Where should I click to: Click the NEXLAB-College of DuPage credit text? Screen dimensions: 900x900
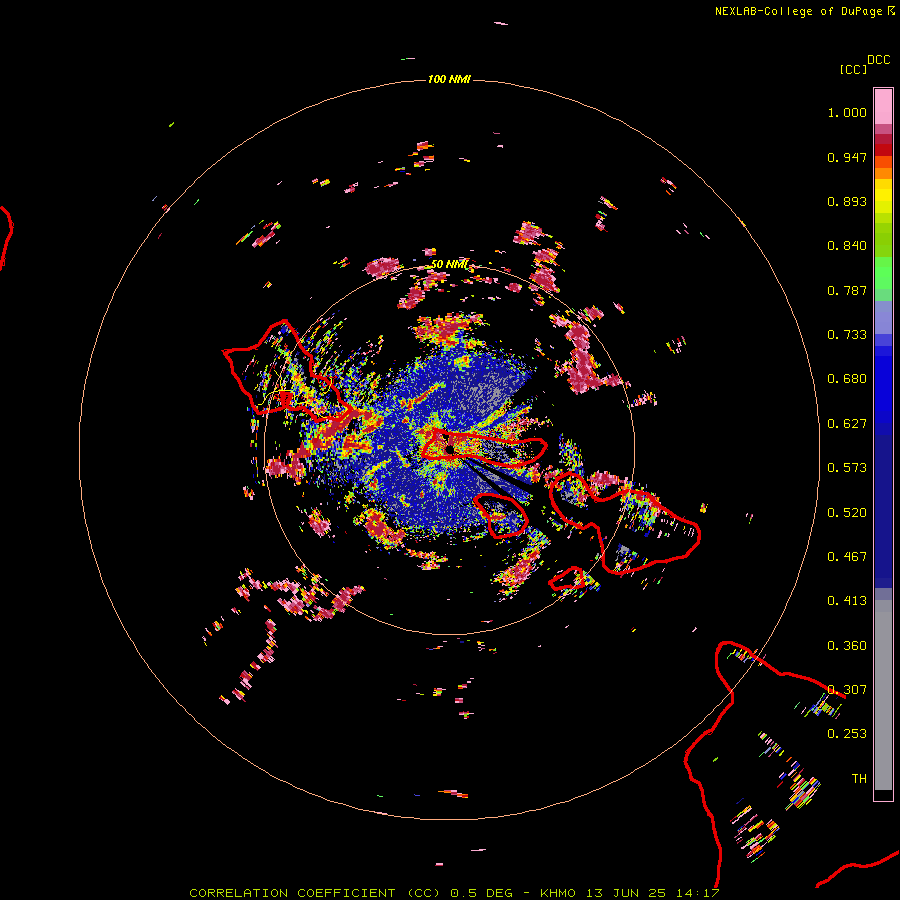pos(798,11)
